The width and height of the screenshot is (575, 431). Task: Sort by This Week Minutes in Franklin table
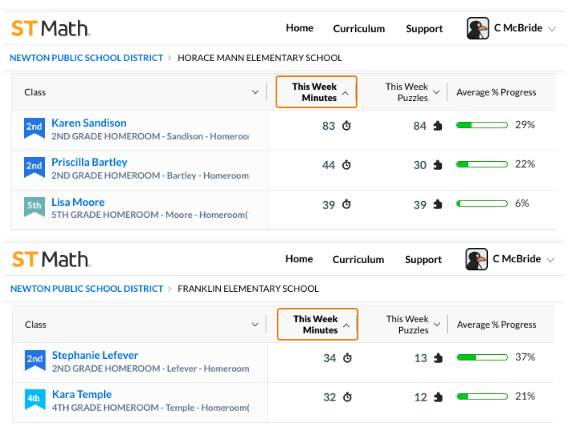[318, 324]
